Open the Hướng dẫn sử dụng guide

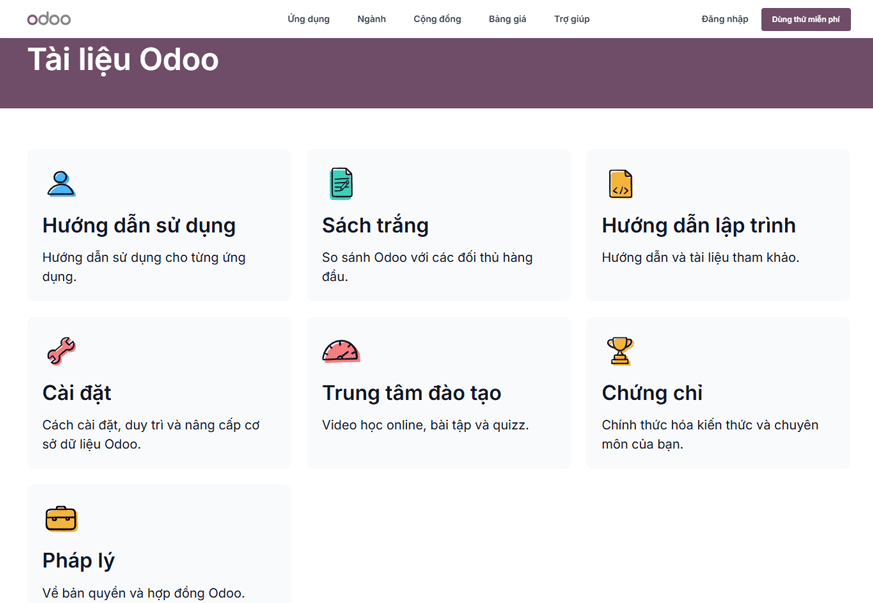click(x=137, y=225)
